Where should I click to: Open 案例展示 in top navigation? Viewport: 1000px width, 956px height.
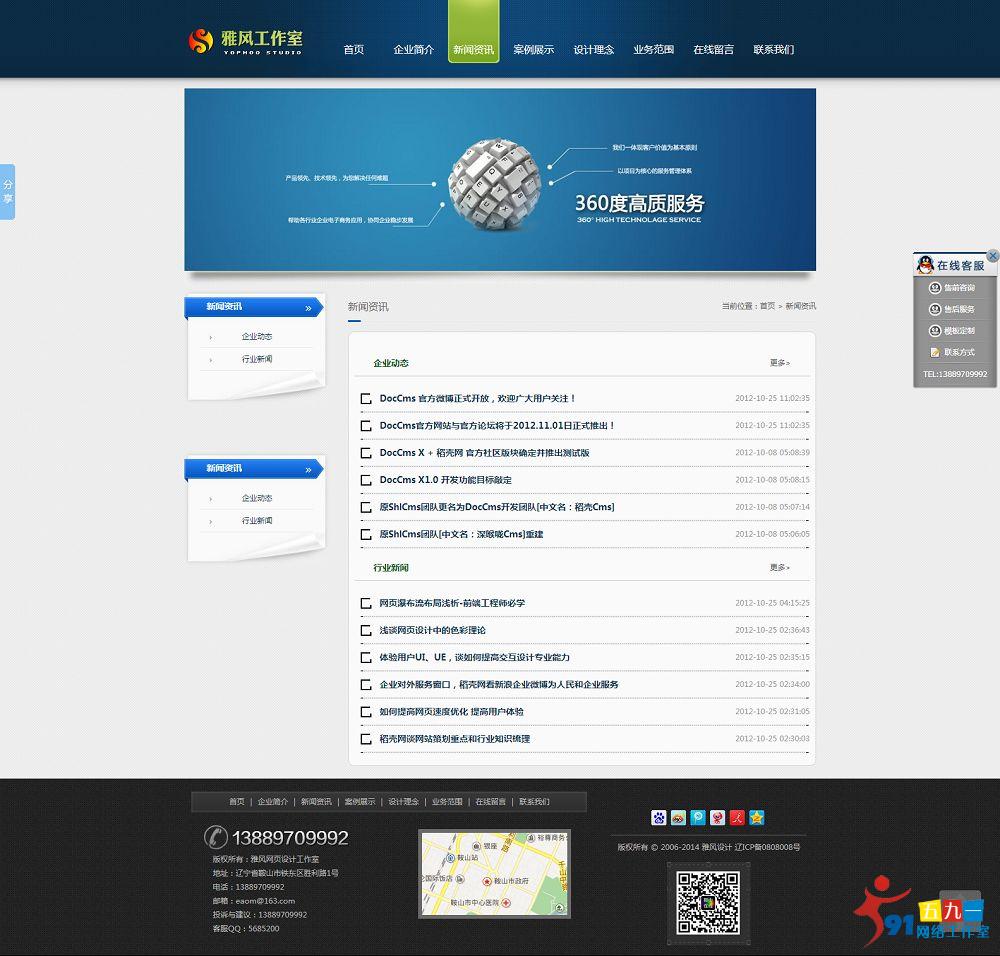(x=533, y=50)
